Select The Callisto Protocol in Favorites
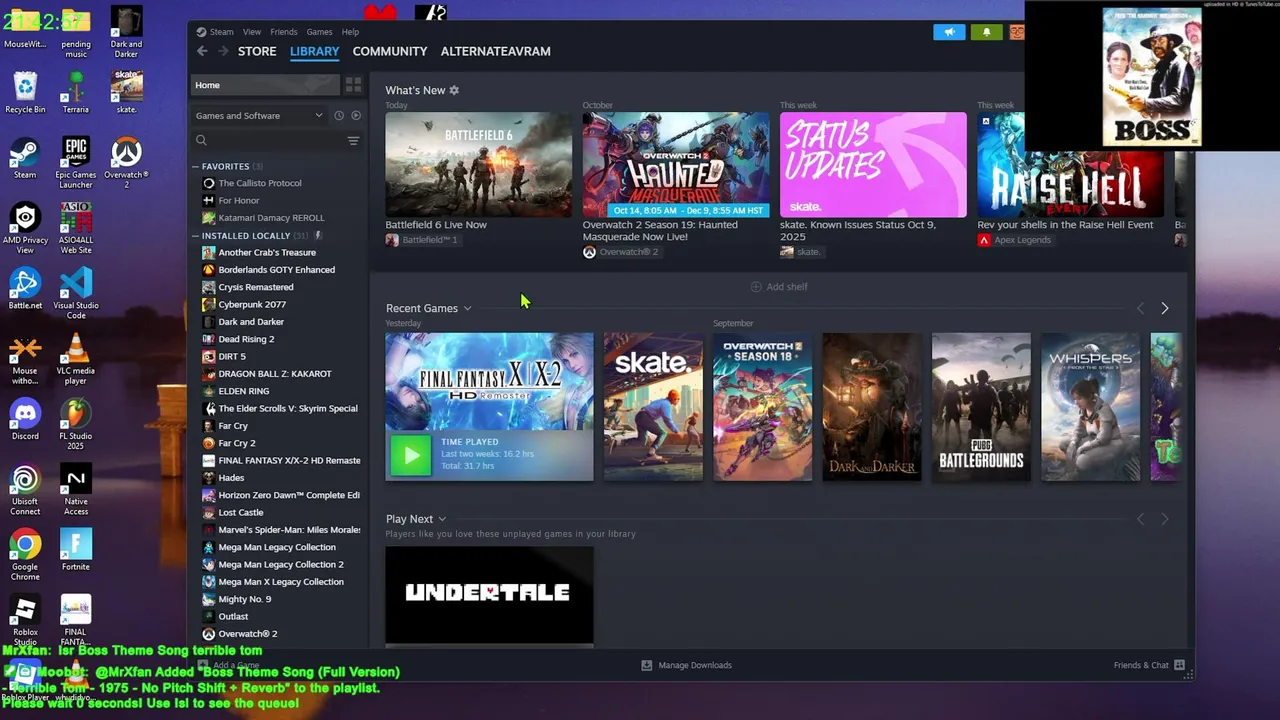1280x720 pixels. coord(259,183)
